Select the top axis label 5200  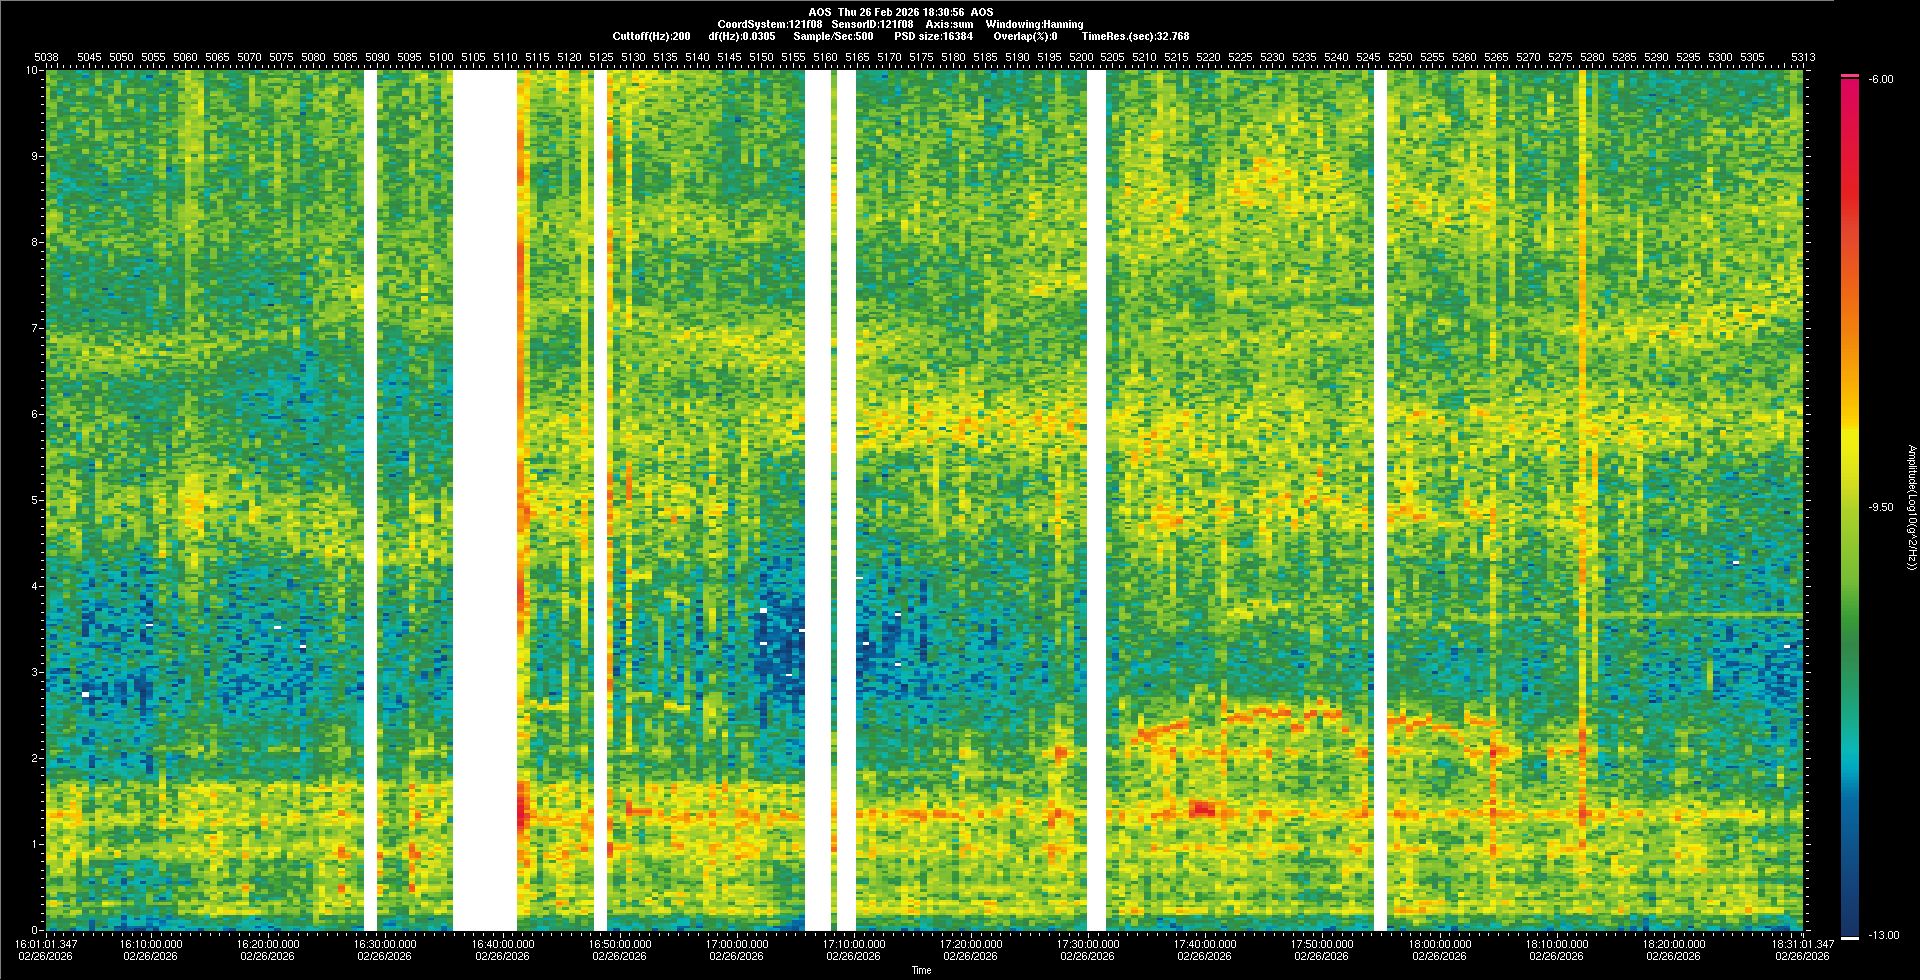pos(1081,57)
